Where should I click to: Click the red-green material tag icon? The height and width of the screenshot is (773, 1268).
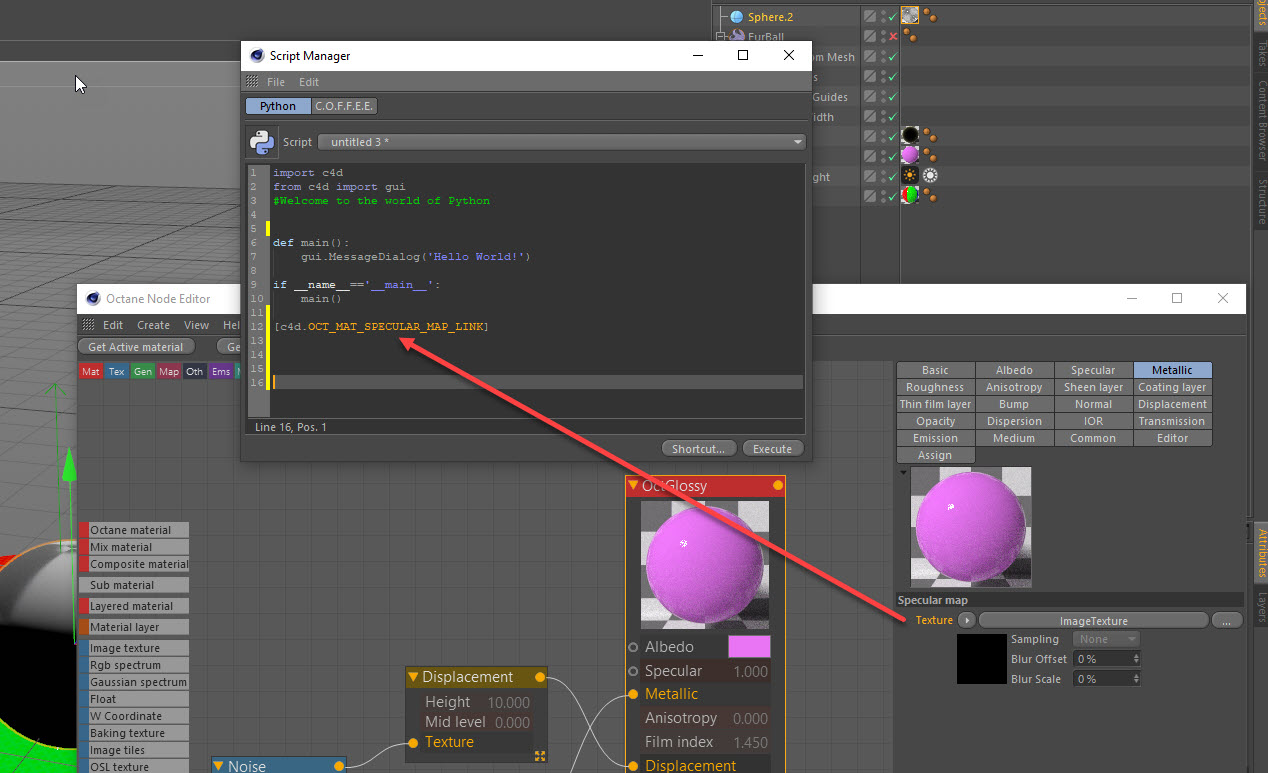[910, 195]
